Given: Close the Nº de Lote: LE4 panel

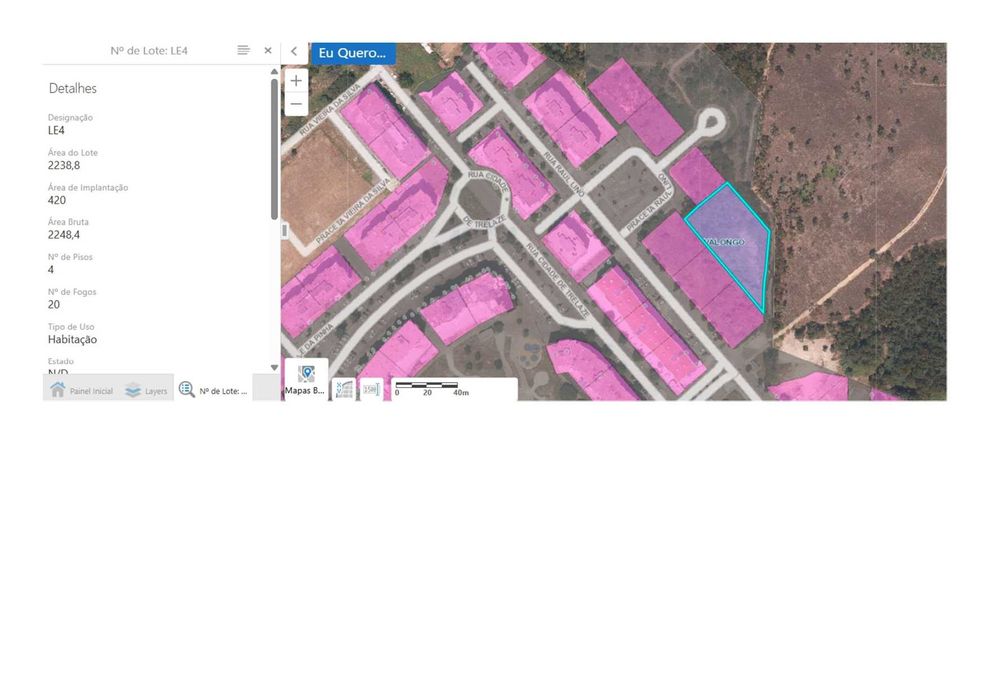Looking at the screenshot, I should pyautogui.click(x=268, y=50).
